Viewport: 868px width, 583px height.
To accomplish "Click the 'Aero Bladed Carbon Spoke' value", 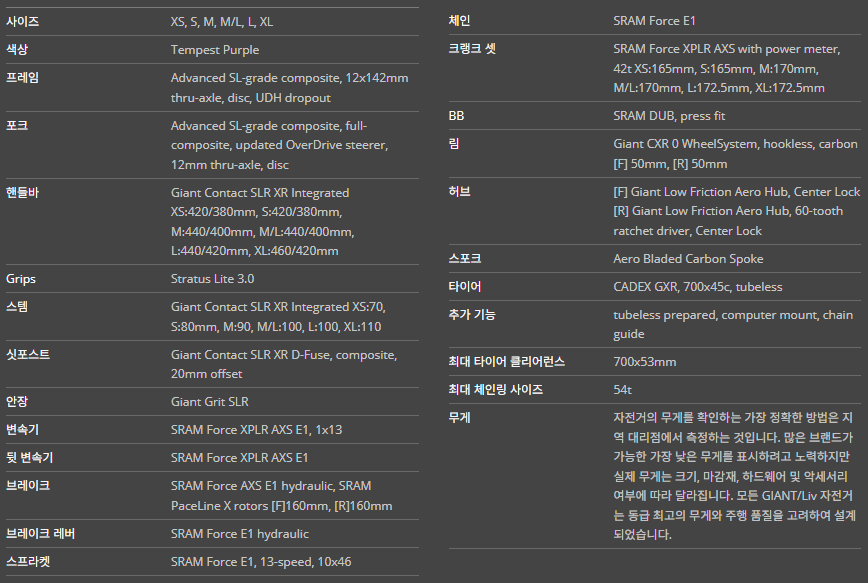I will (688, 259).
